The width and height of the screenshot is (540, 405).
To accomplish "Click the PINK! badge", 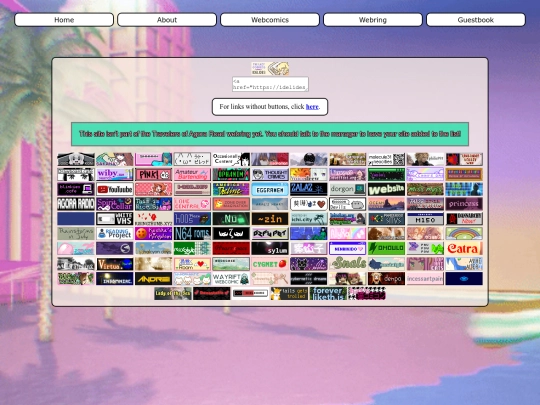I will (154, 174).
